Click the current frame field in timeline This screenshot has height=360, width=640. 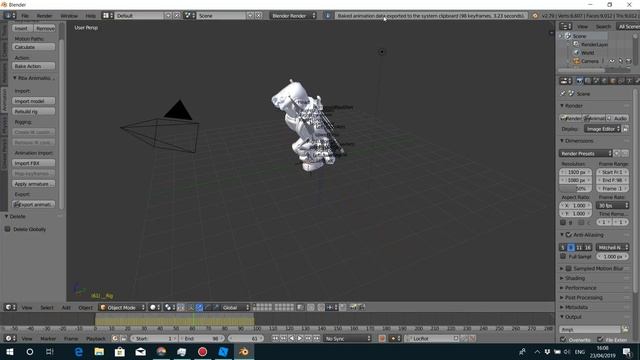[246, 338]
